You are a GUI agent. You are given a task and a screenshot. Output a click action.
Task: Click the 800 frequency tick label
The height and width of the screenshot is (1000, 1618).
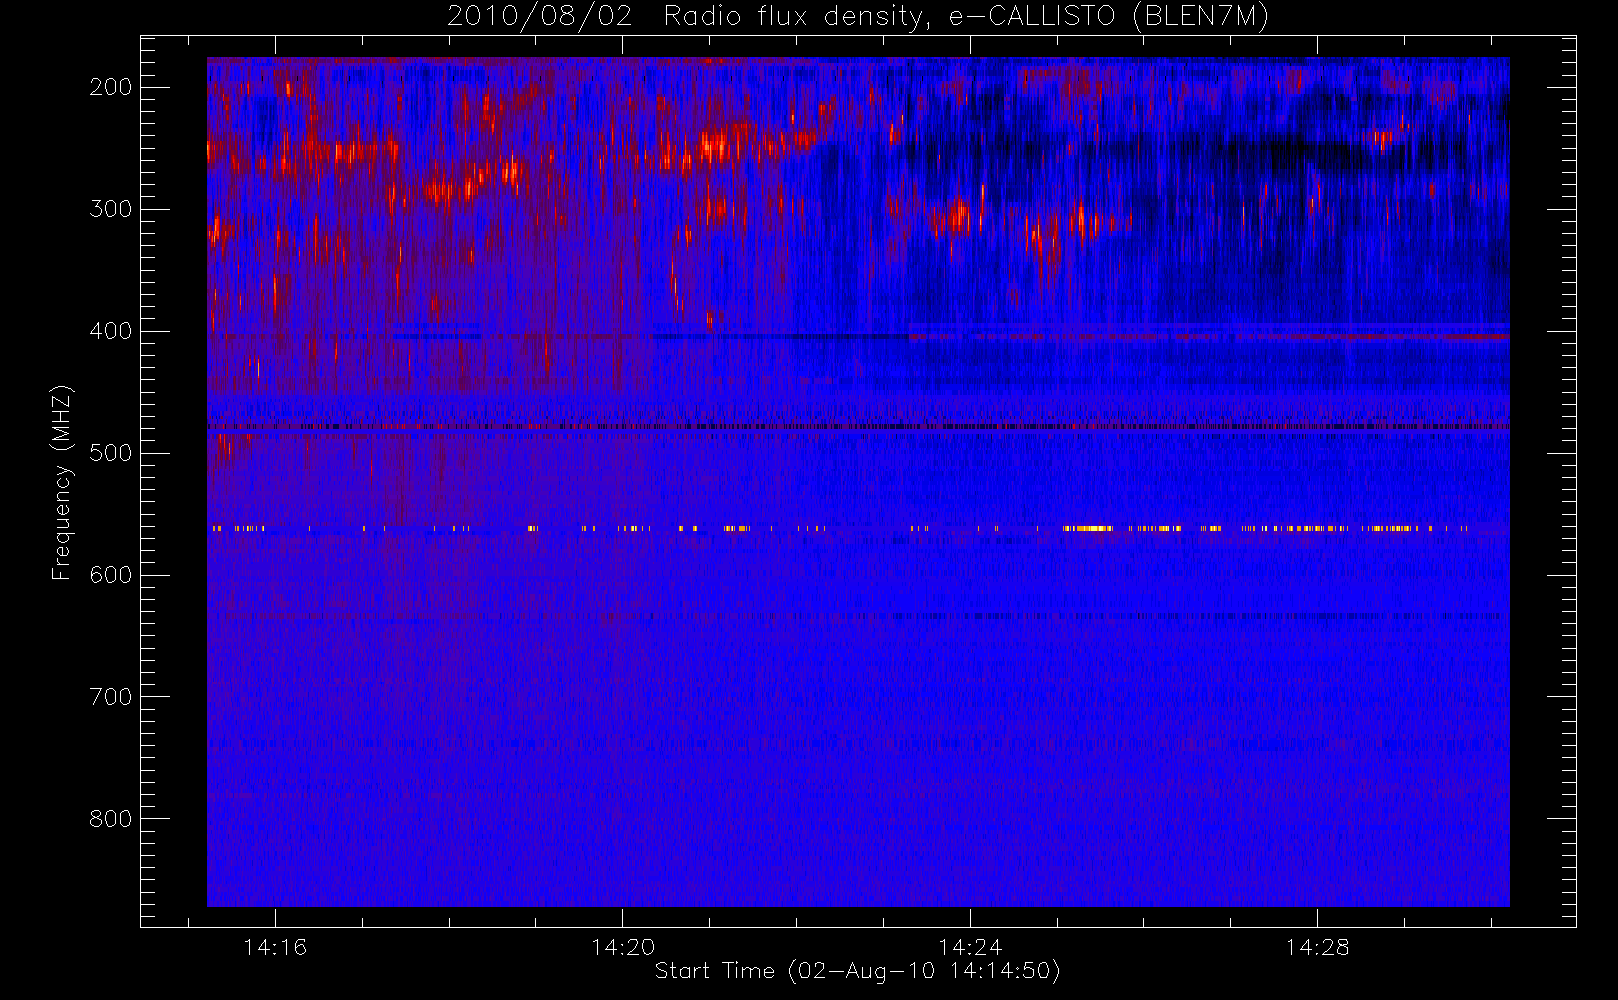[x=111, y=819]
